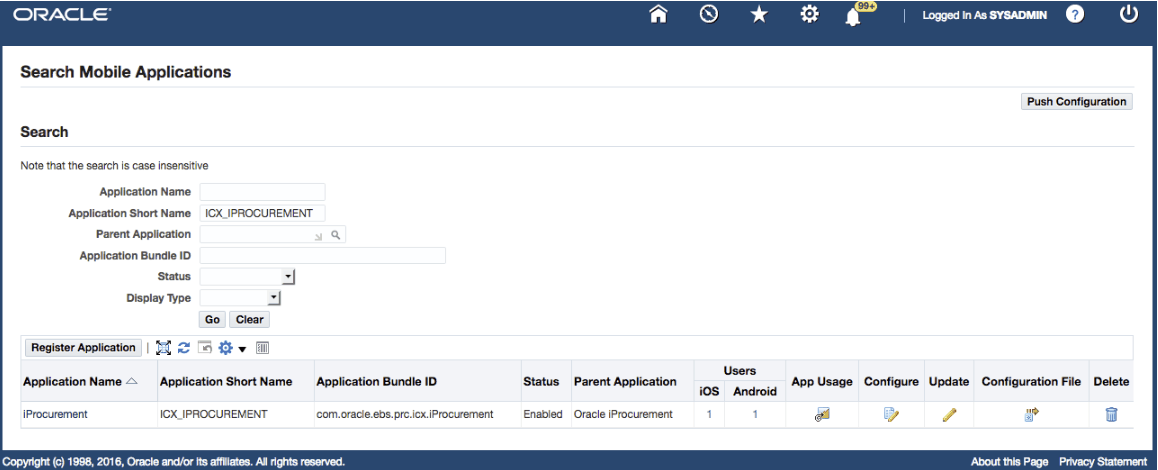Click Update pencil icon for iProcurement

(949, 415)
